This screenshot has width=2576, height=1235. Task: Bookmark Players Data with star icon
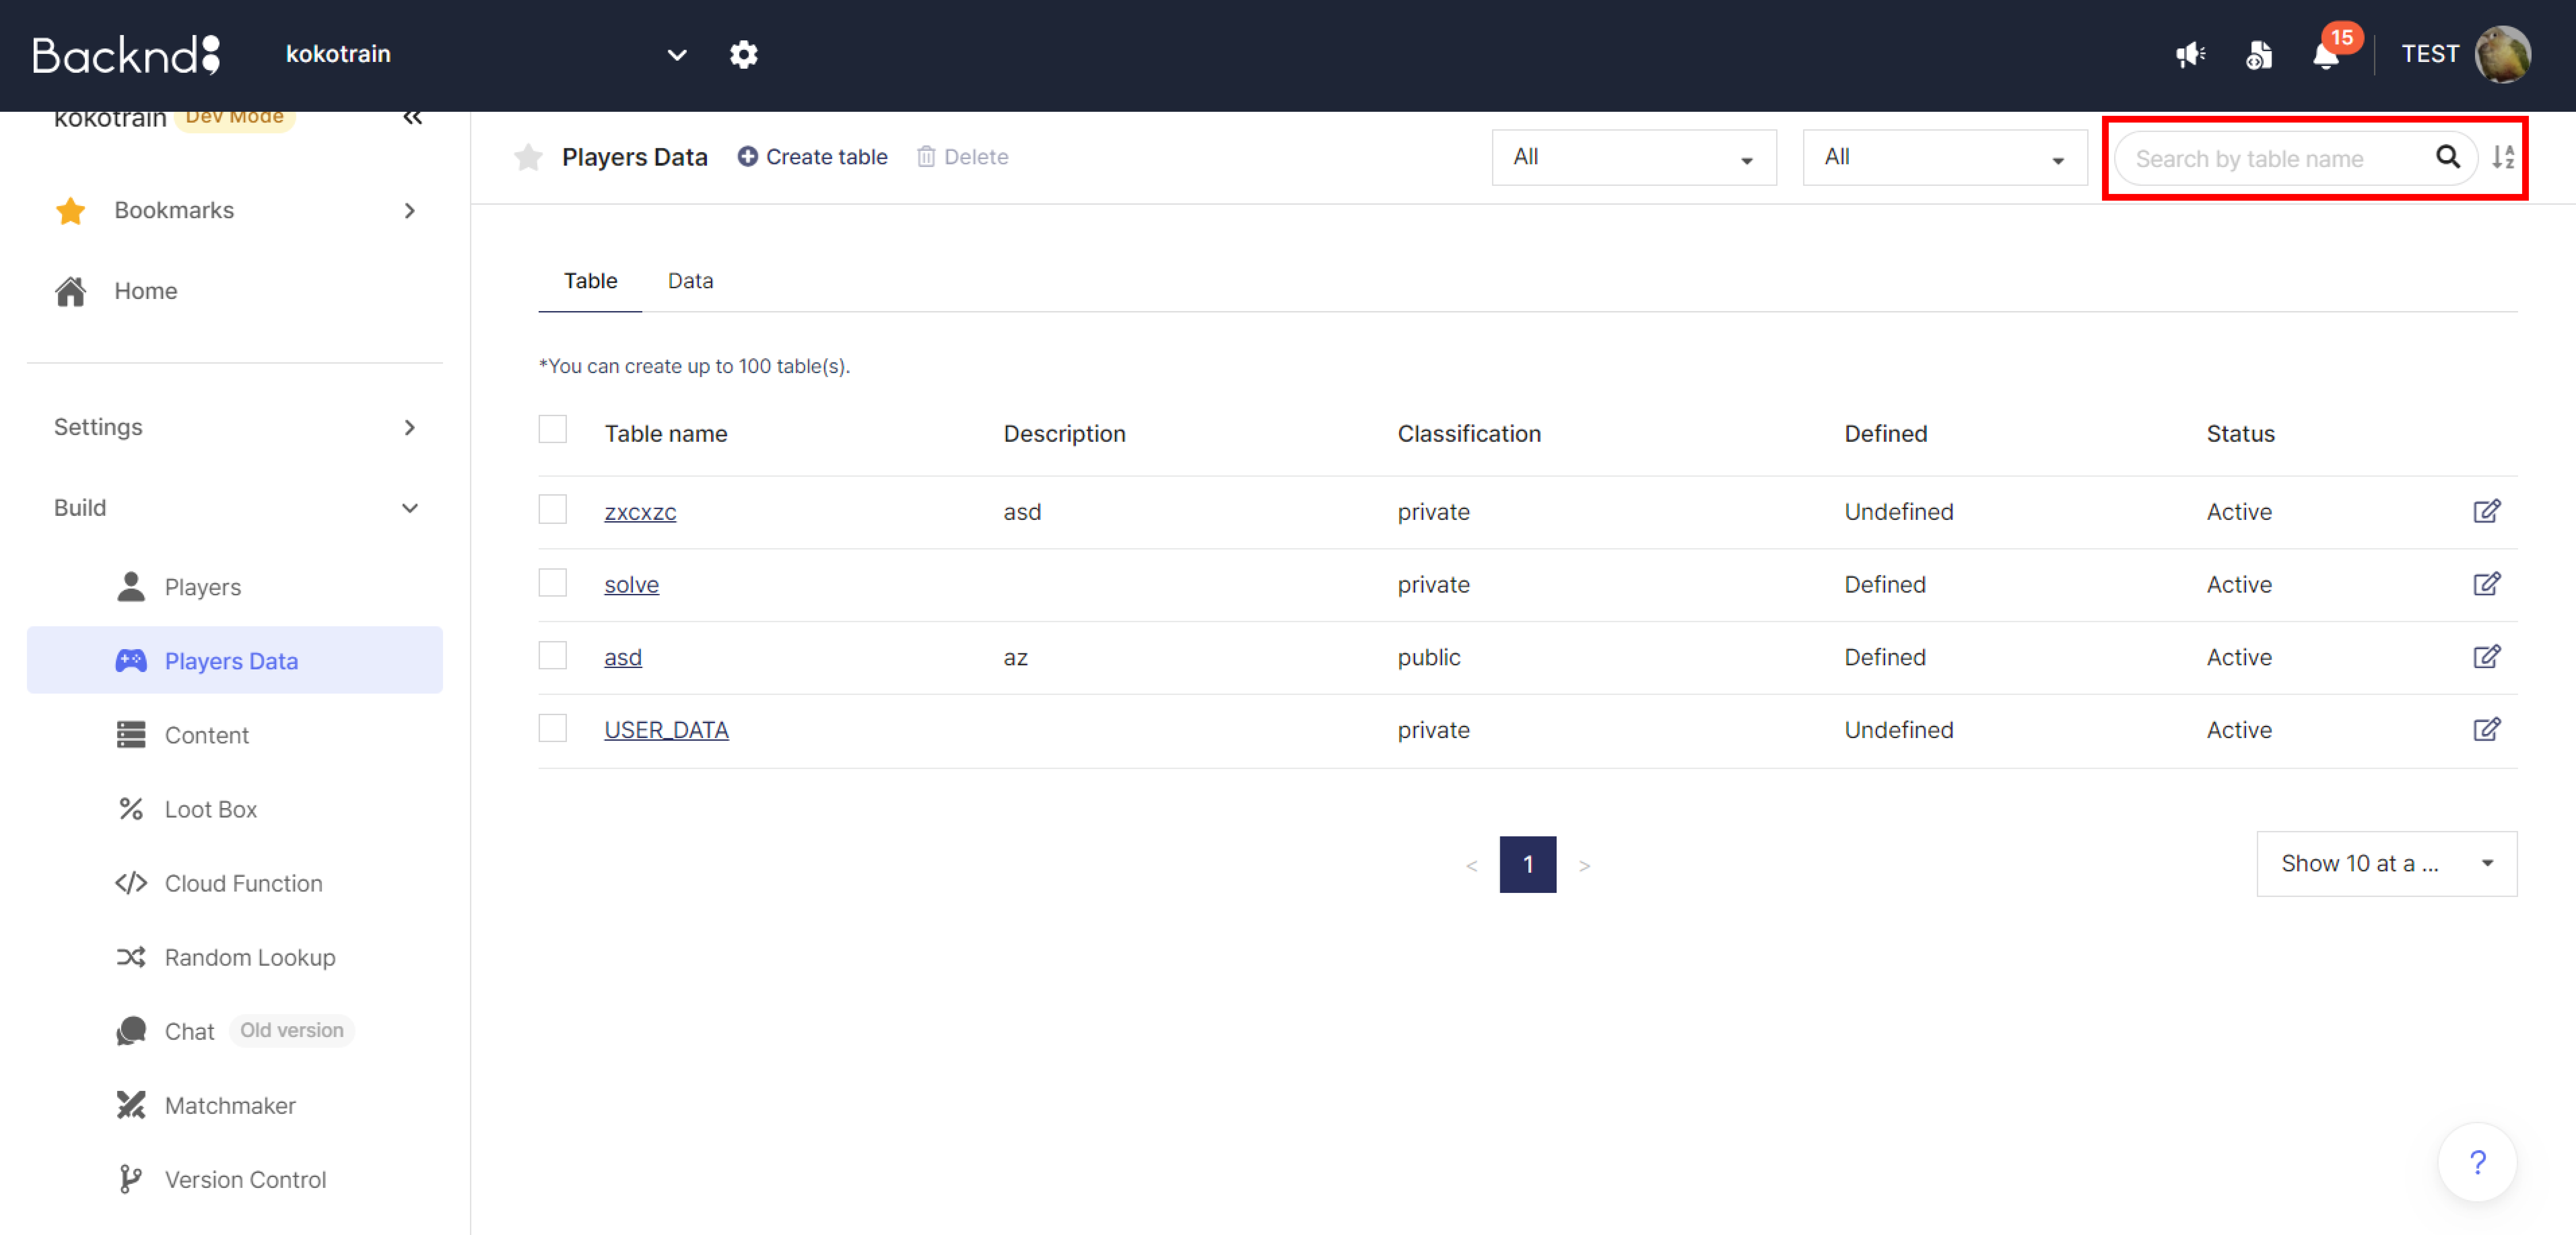528,157
